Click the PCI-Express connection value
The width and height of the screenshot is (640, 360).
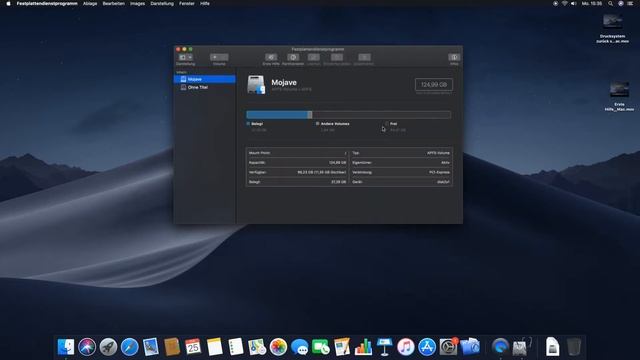pyautogui.click(x=439, y=172)
